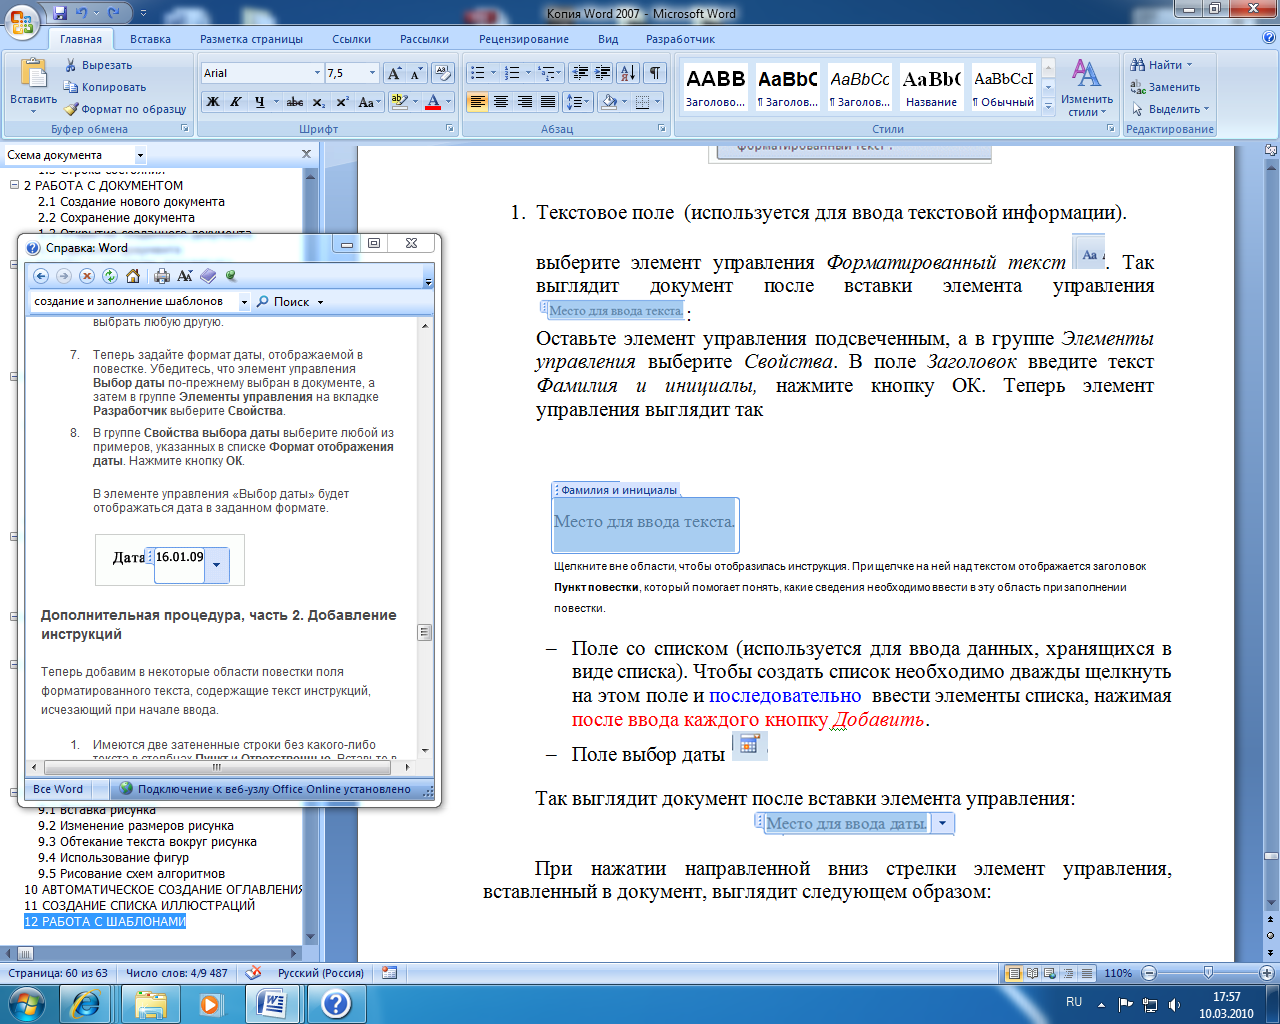This screenshot has width=1280, height=1024.
Task: Align text left
Action: coord(478,102)
